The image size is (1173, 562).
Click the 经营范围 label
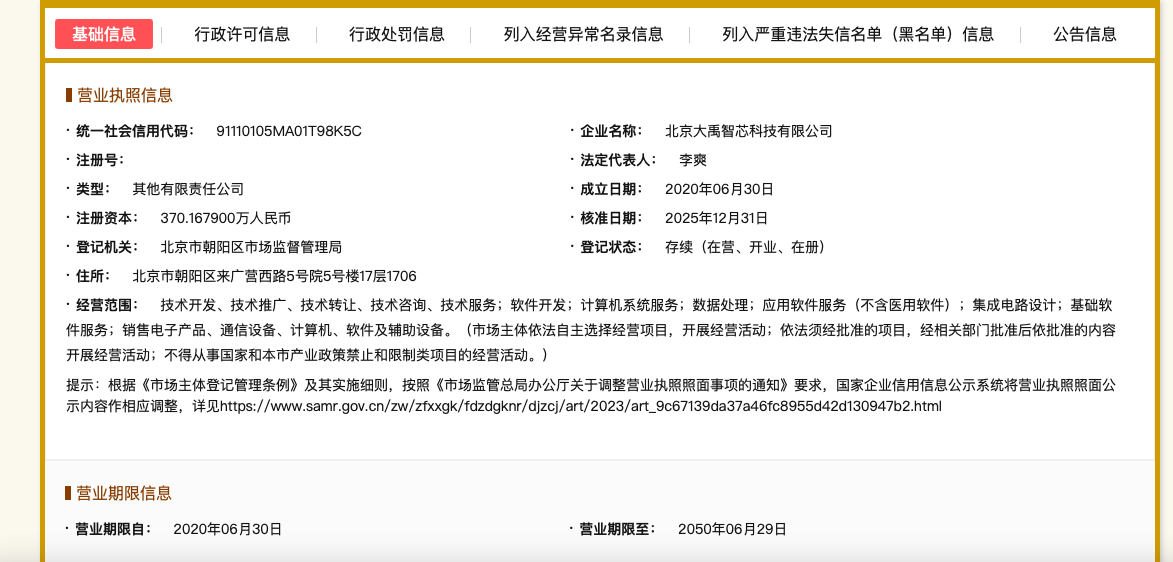pyautogui.click(x=108, y=305)
